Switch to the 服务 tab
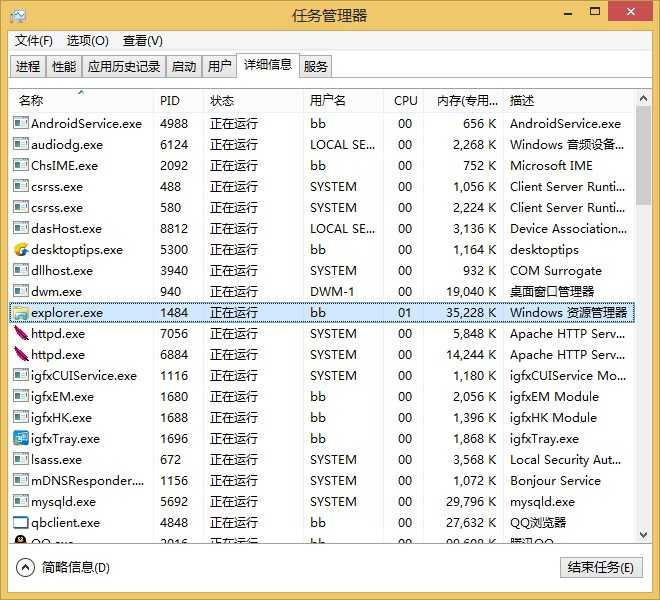This screenshot has width=660, height=600. [316, 67]
